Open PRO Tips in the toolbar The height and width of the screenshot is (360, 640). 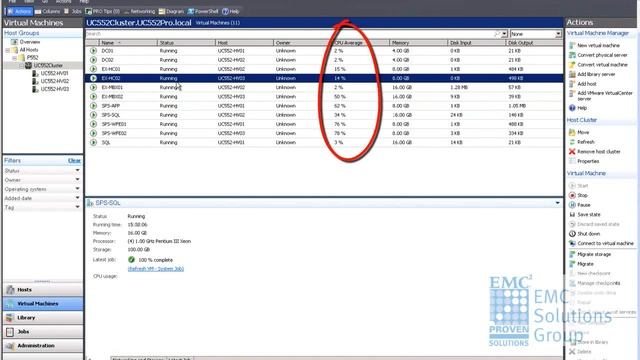102,11
